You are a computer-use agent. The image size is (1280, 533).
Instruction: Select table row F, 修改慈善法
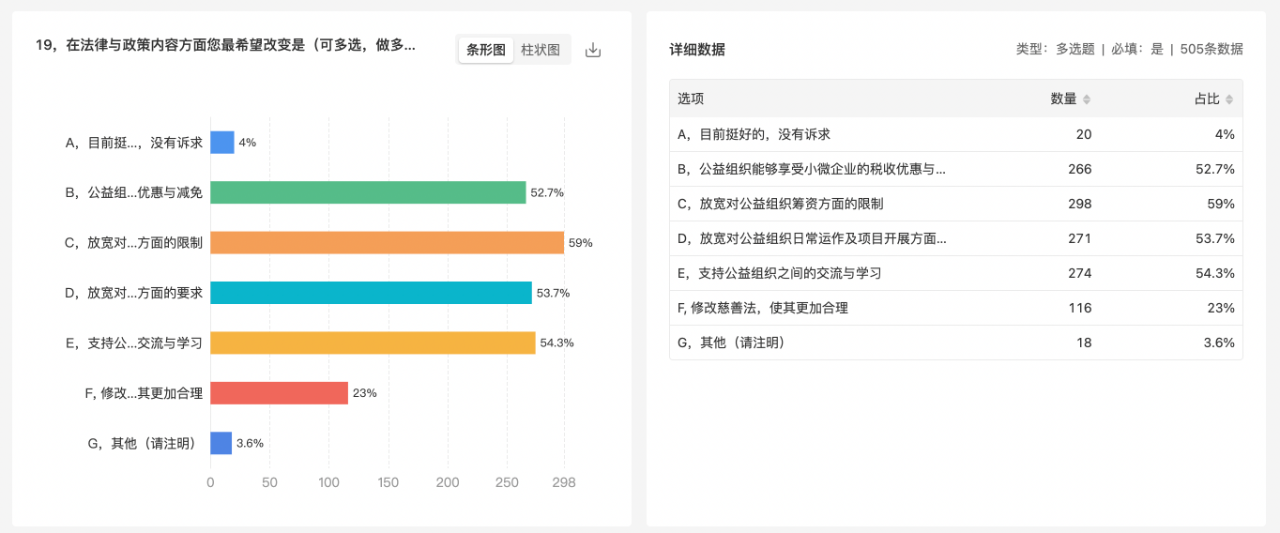click(x=956, y=308)
